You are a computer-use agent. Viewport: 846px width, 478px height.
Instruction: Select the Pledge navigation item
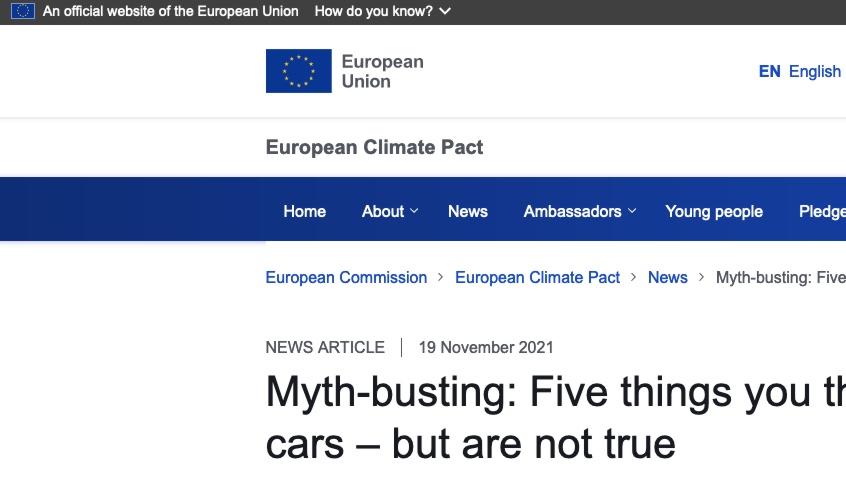coord(821,211)
